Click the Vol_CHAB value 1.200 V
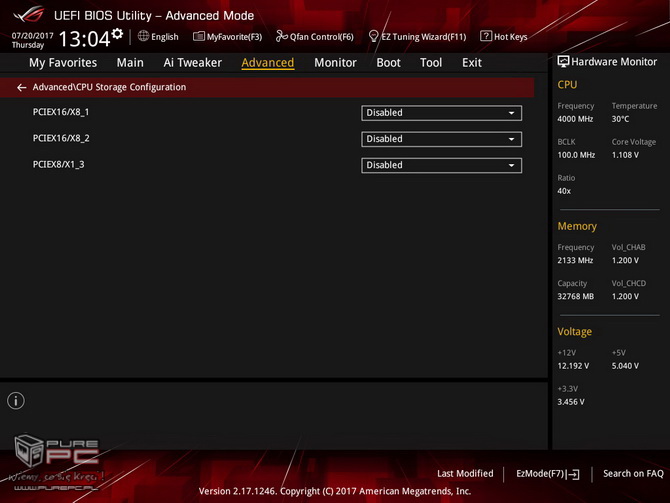The width and height of the screenshot is (670, 503). click(625, 260)
